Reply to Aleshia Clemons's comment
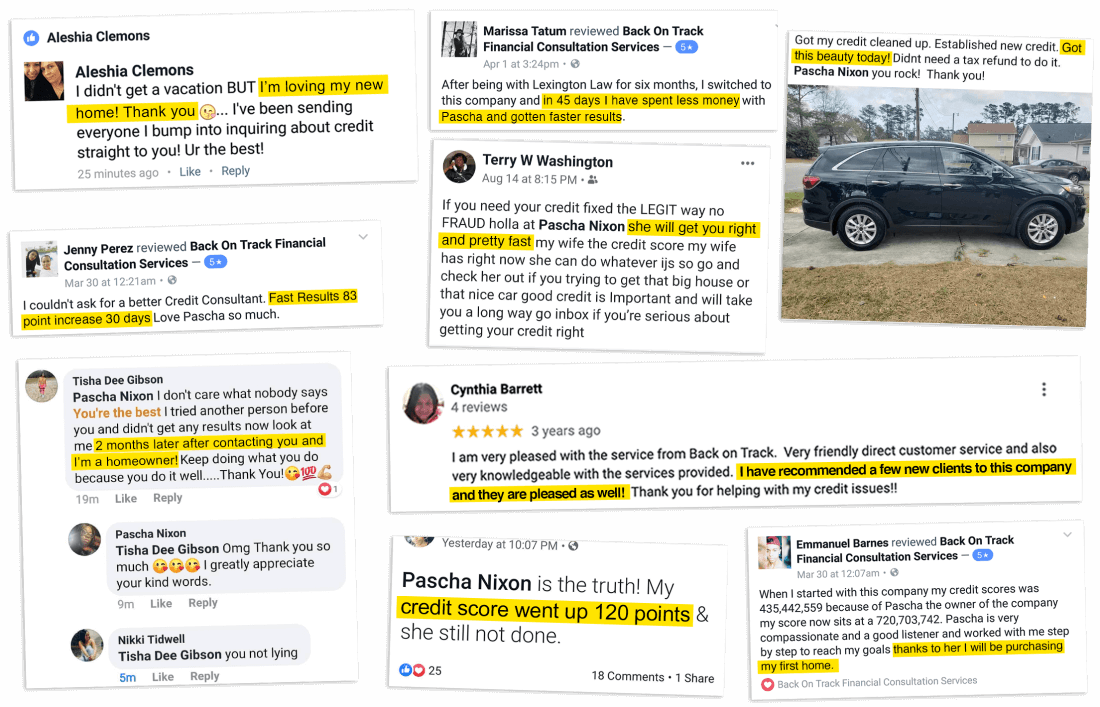The width and height of the screenshot is (1100, 707). 235,171
